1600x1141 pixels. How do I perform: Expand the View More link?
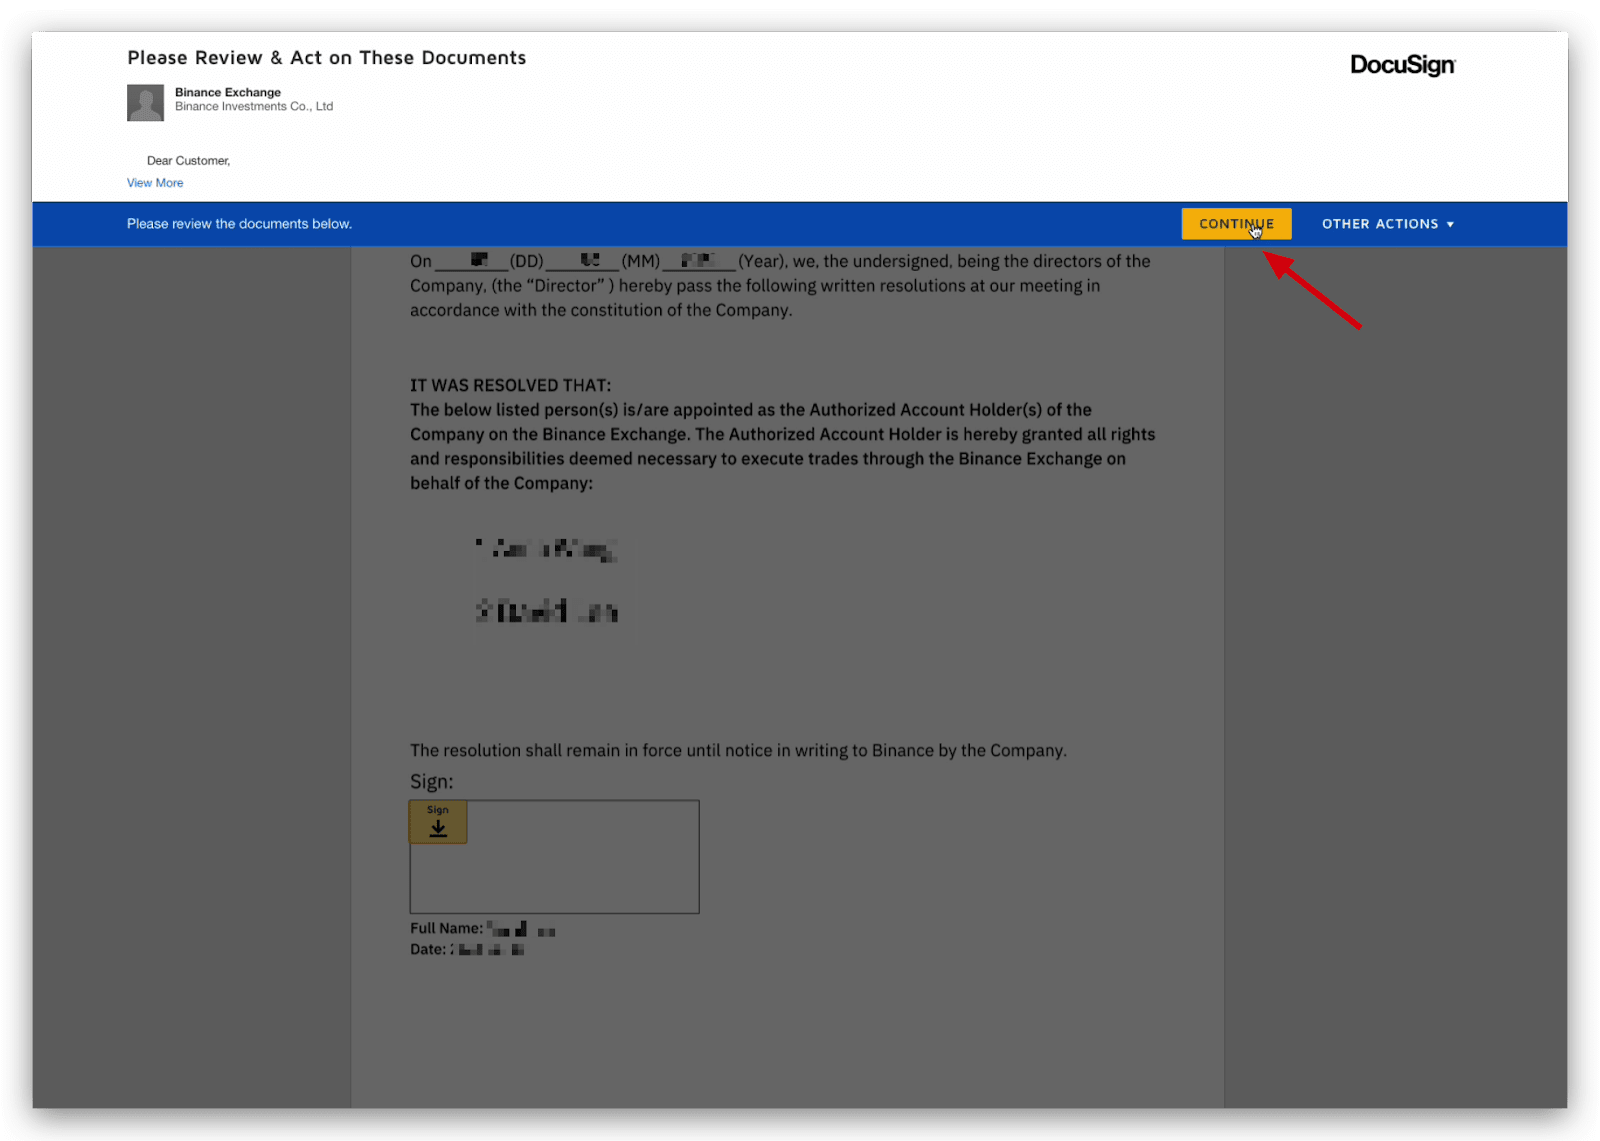click(155, 183)
